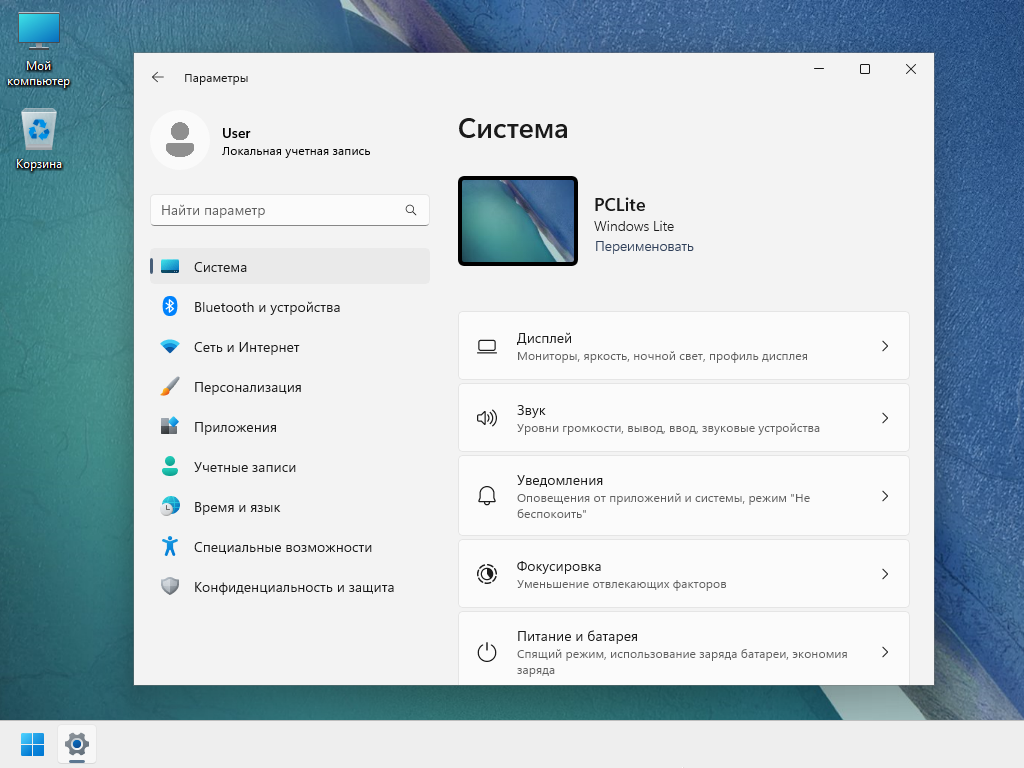This screenshot has width=1024, height=768.
Task: Open the Windows Start menu
Action: point(32,744)
